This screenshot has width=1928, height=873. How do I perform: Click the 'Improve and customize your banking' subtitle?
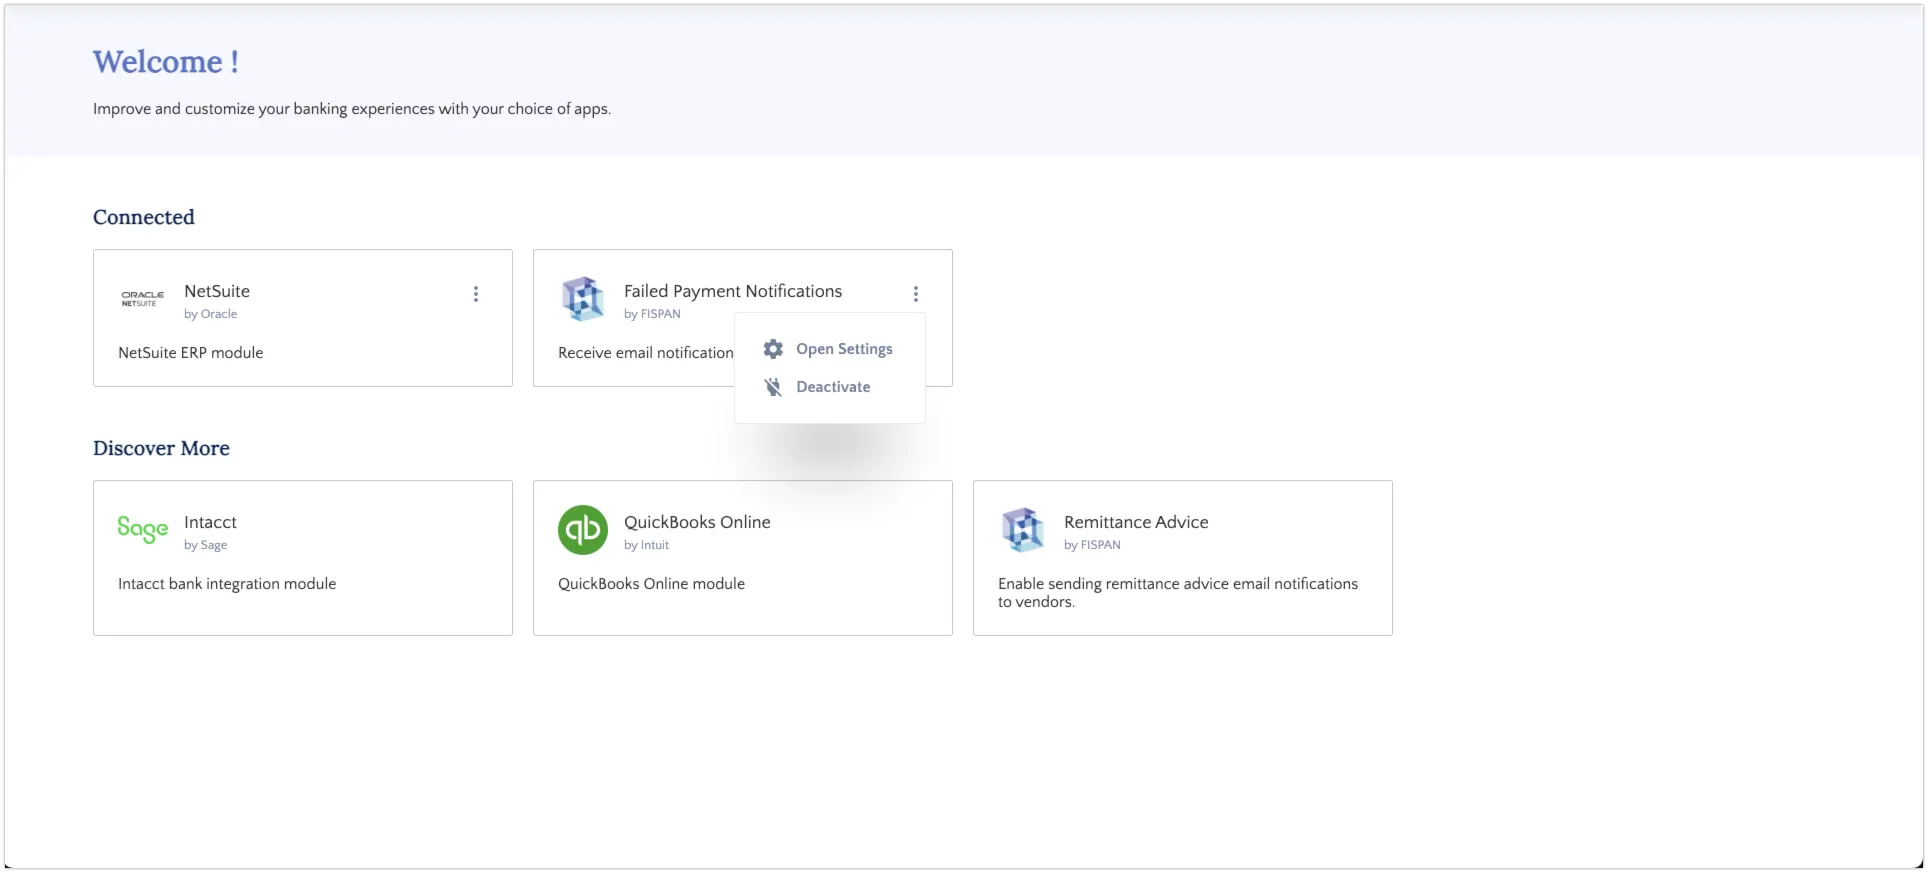click(x=352, y=109)
